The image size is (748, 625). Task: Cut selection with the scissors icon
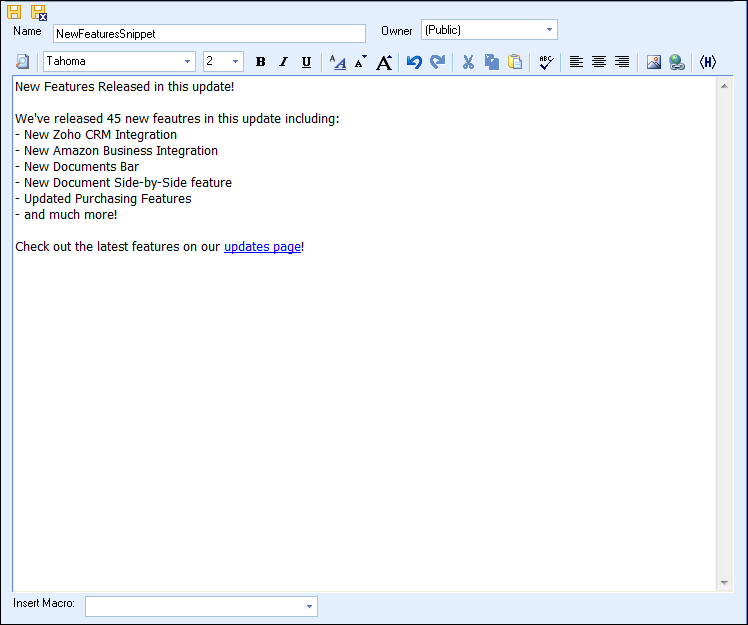(468, 62)
